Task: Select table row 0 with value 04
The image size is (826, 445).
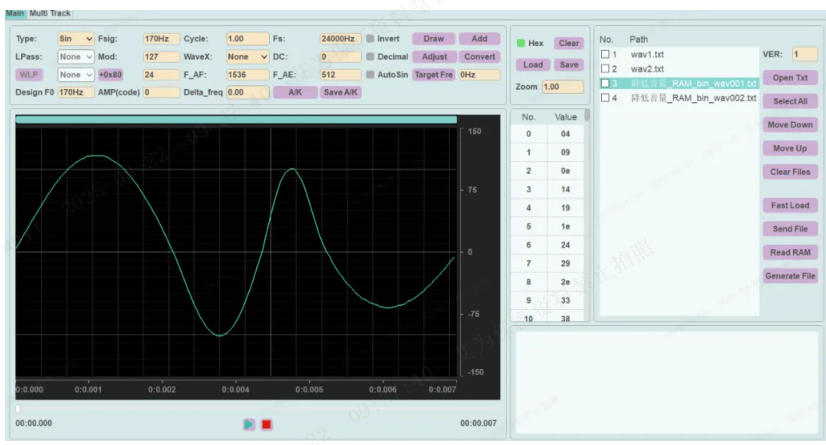Action: pyautogui.click(x=547, y=134)
